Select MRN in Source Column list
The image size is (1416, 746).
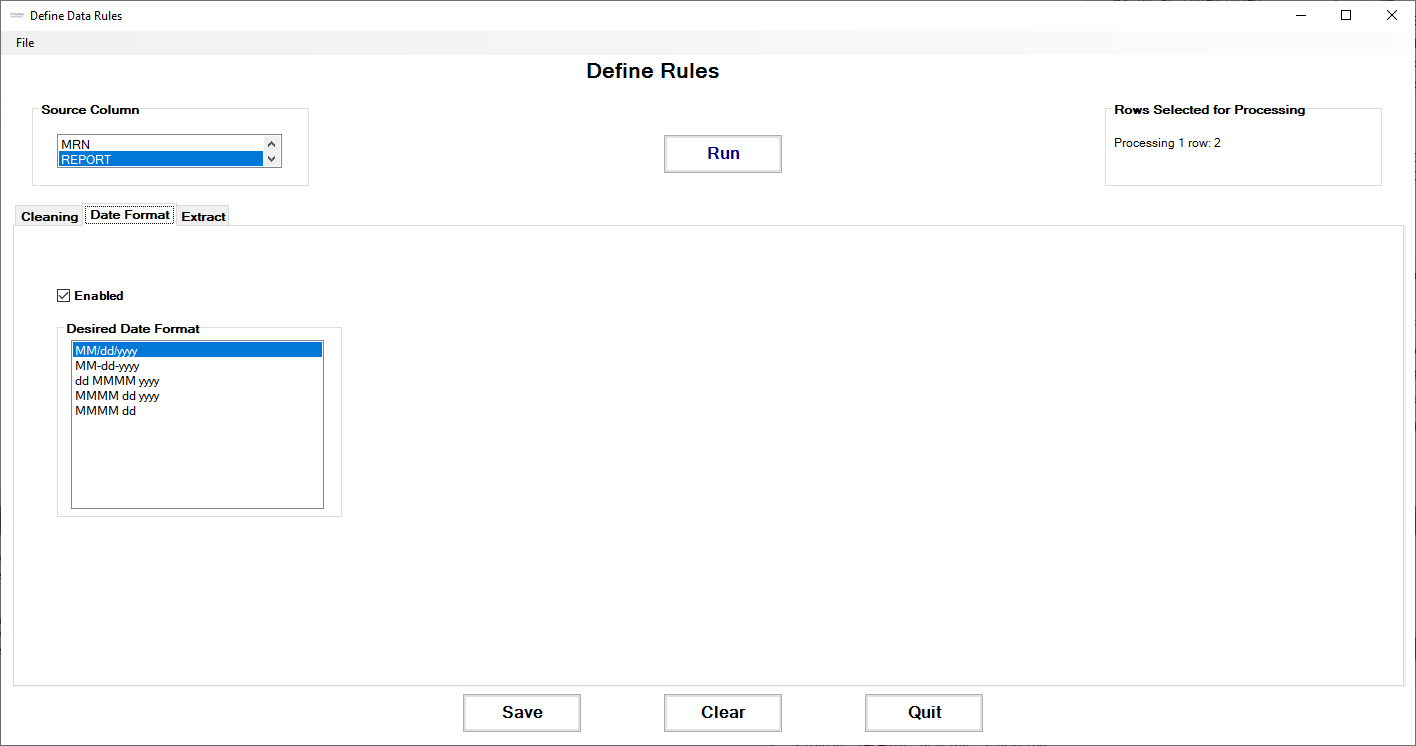[x=160, y=144]
